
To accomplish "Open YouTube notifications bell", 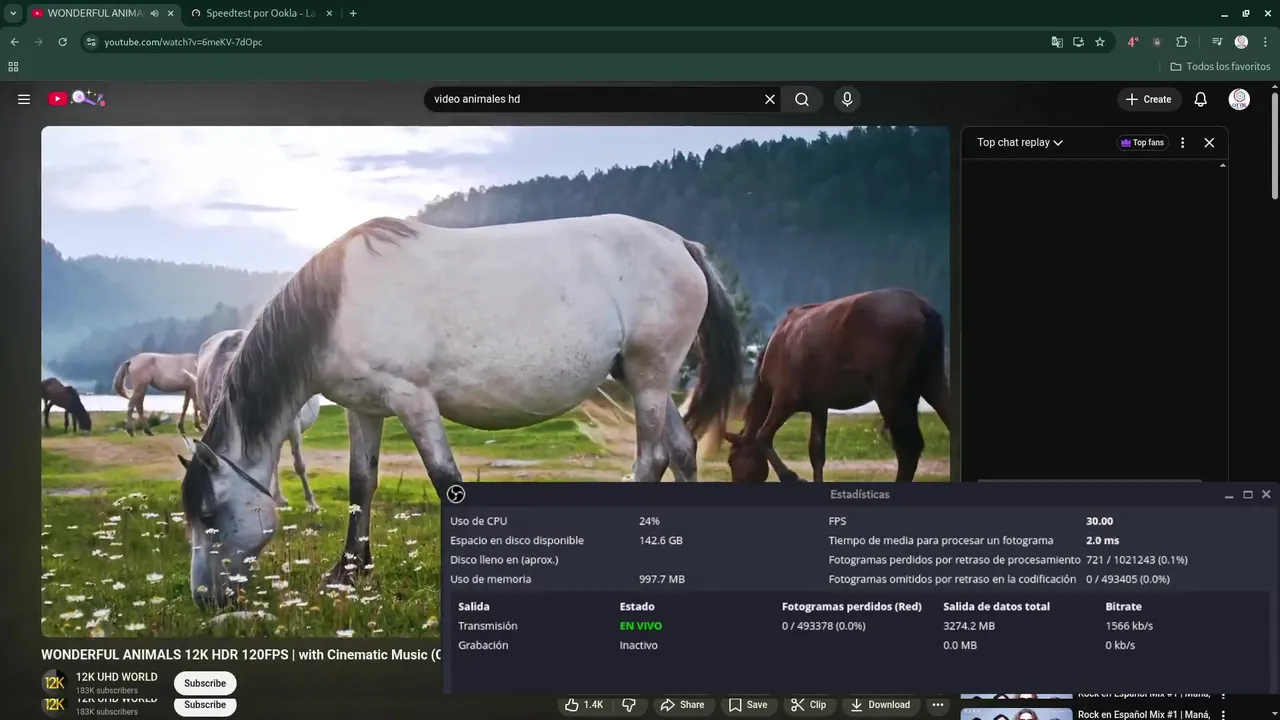I will [x=1201, y=99].
